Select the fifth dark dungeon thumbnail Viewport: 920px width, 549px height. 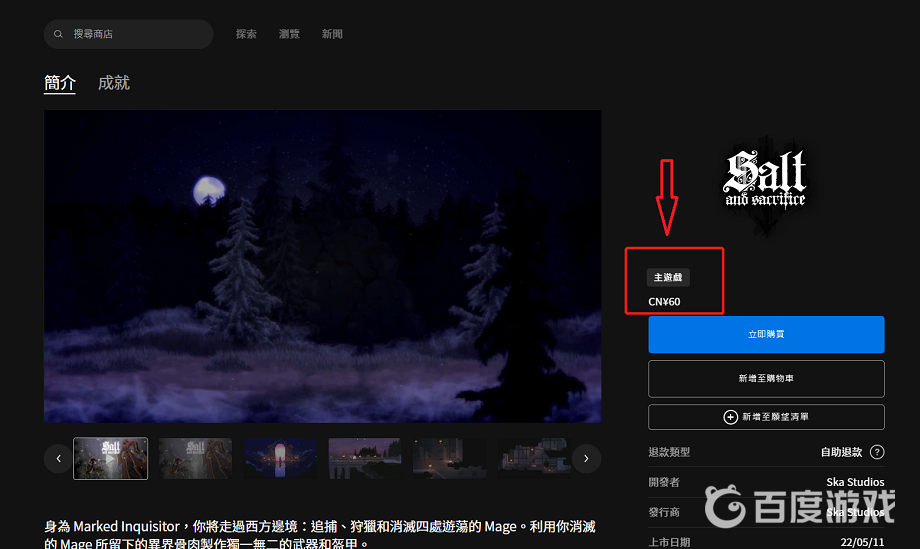tap(449, 459)
